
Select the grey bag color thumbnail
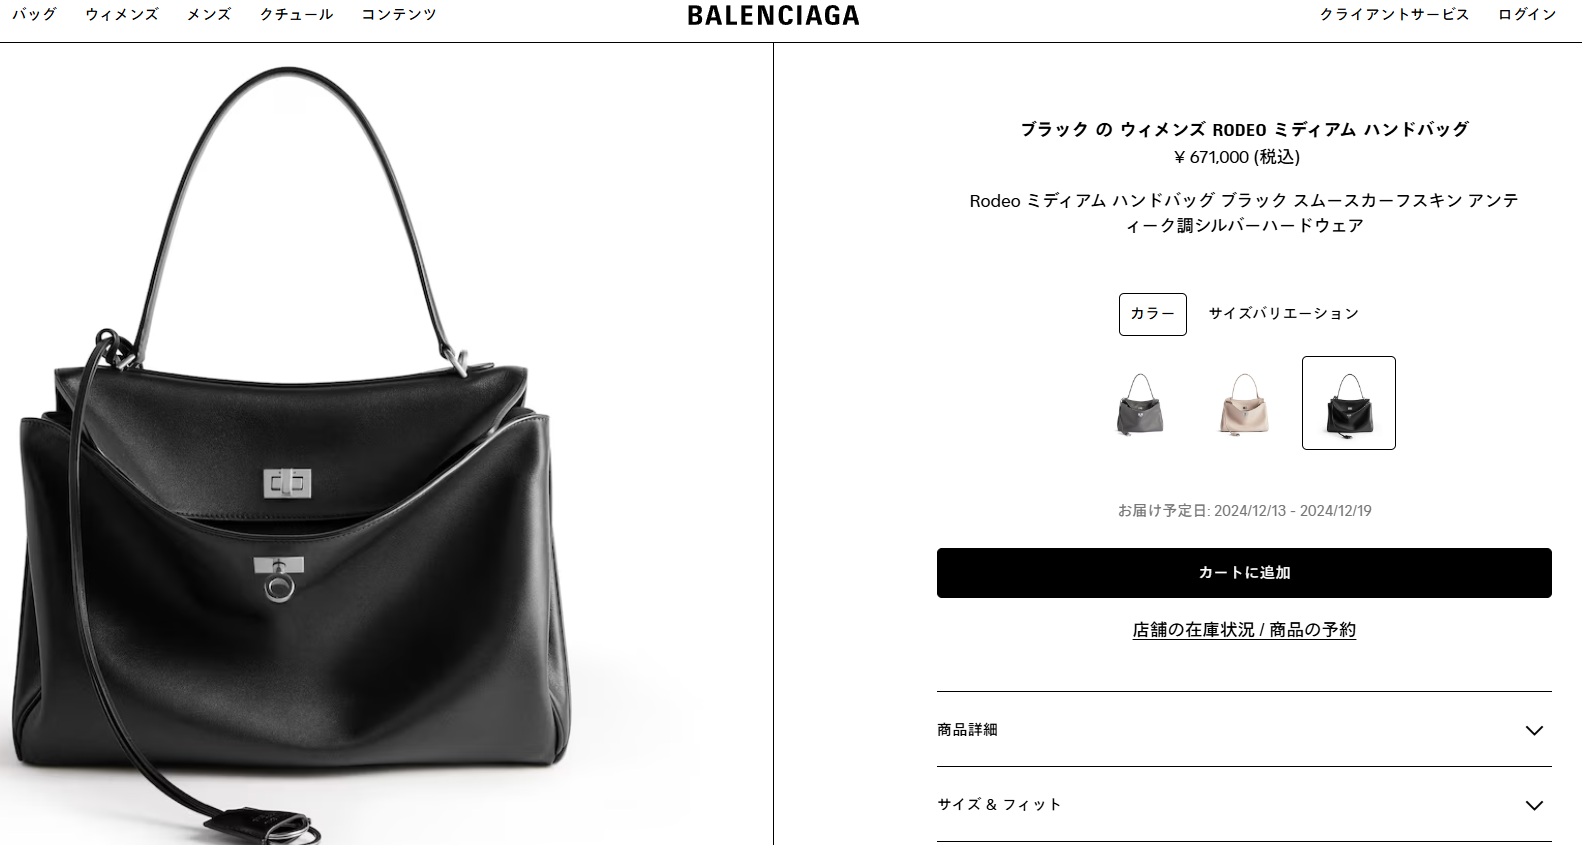pyautogui.click(x=1140, y=403)
